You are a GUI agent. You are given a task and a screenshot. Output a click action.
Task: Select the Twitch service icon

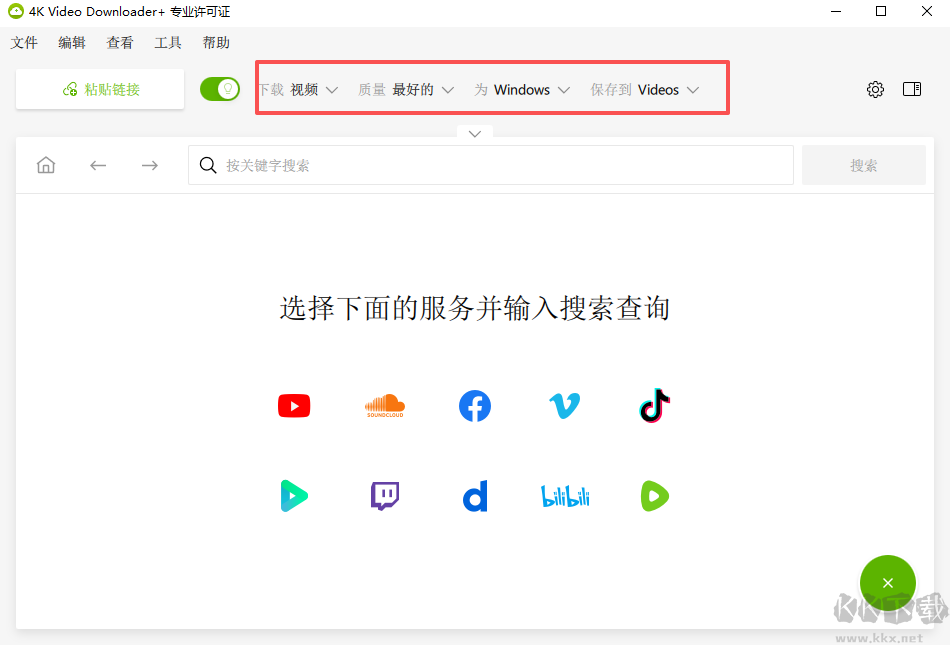point(384,495)
